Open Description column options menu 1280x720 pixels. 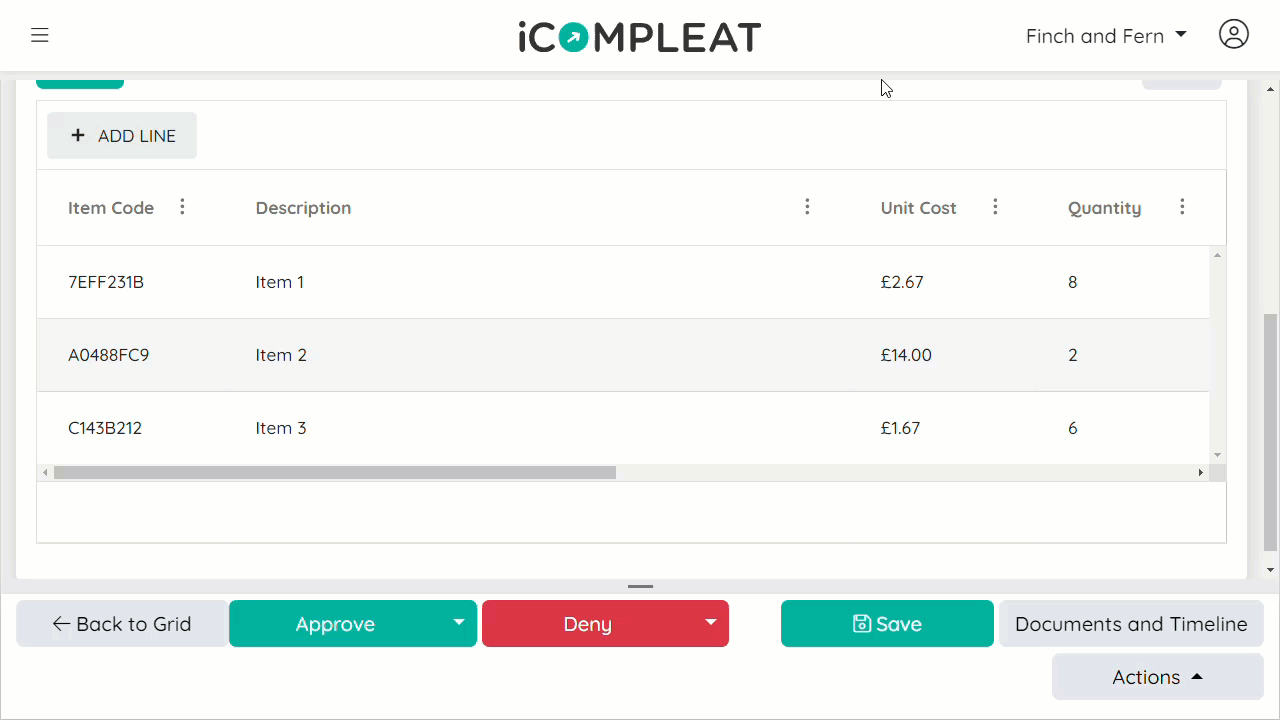pyautogui.click(x=807, y=207)
